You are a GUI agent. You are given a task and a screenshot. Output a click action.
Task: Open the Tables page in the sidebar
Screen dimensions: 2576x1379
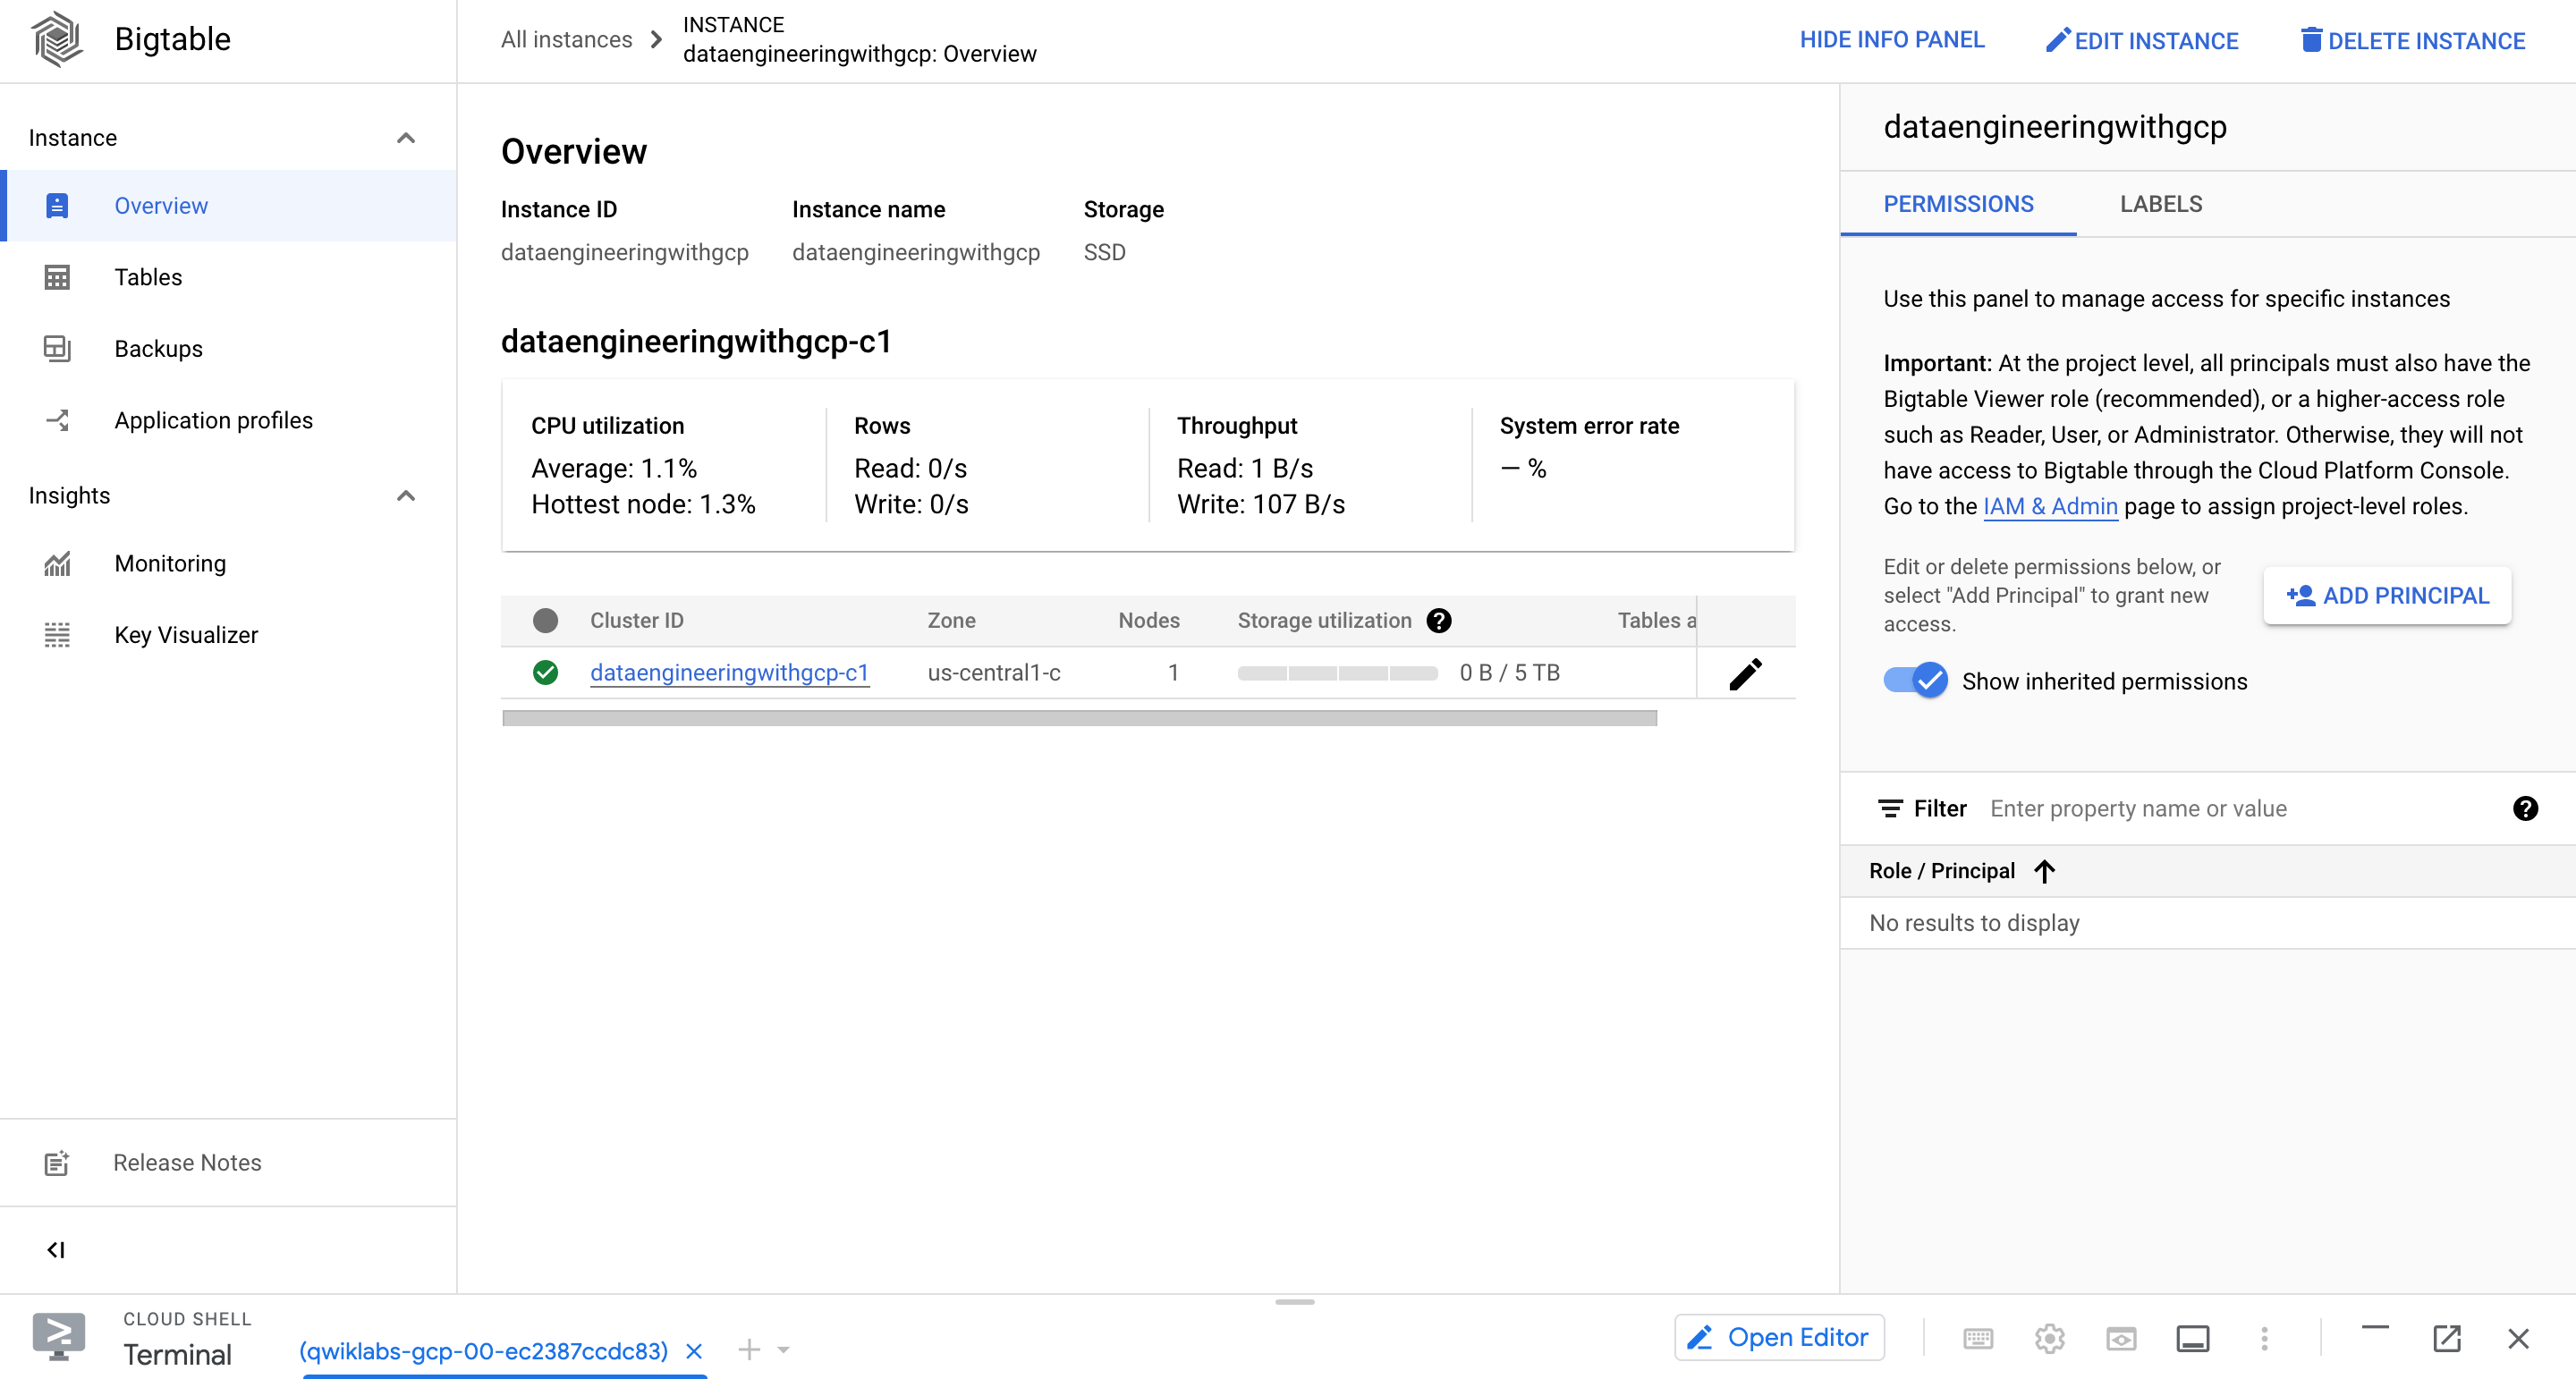(229, 277)
